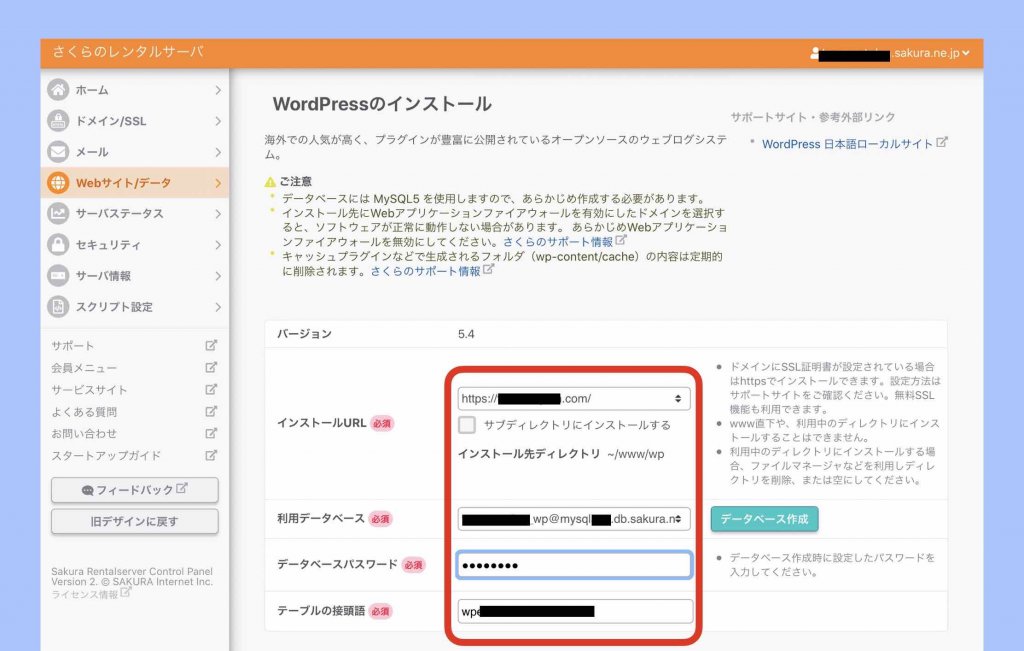Expand スクリプト設定 menu chevron

(218, 307)
